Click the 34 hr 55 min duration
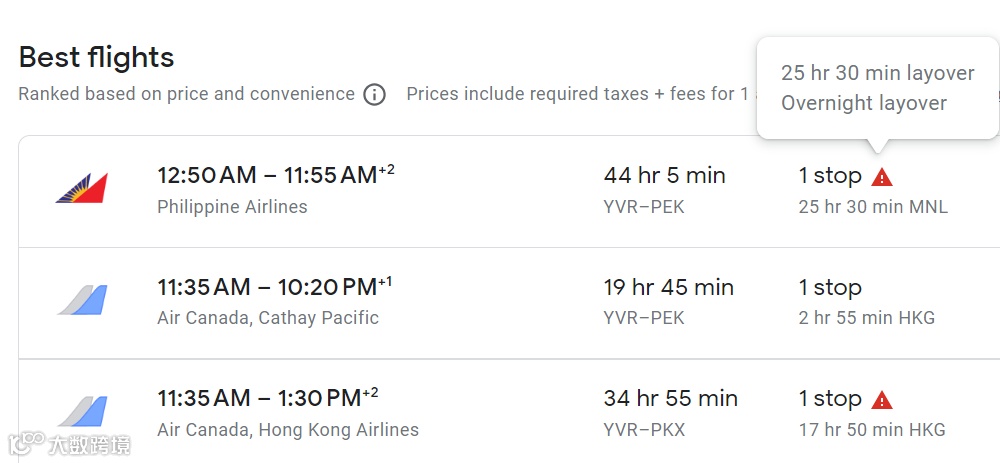The image size is (1000, 463). click(670, 399)
